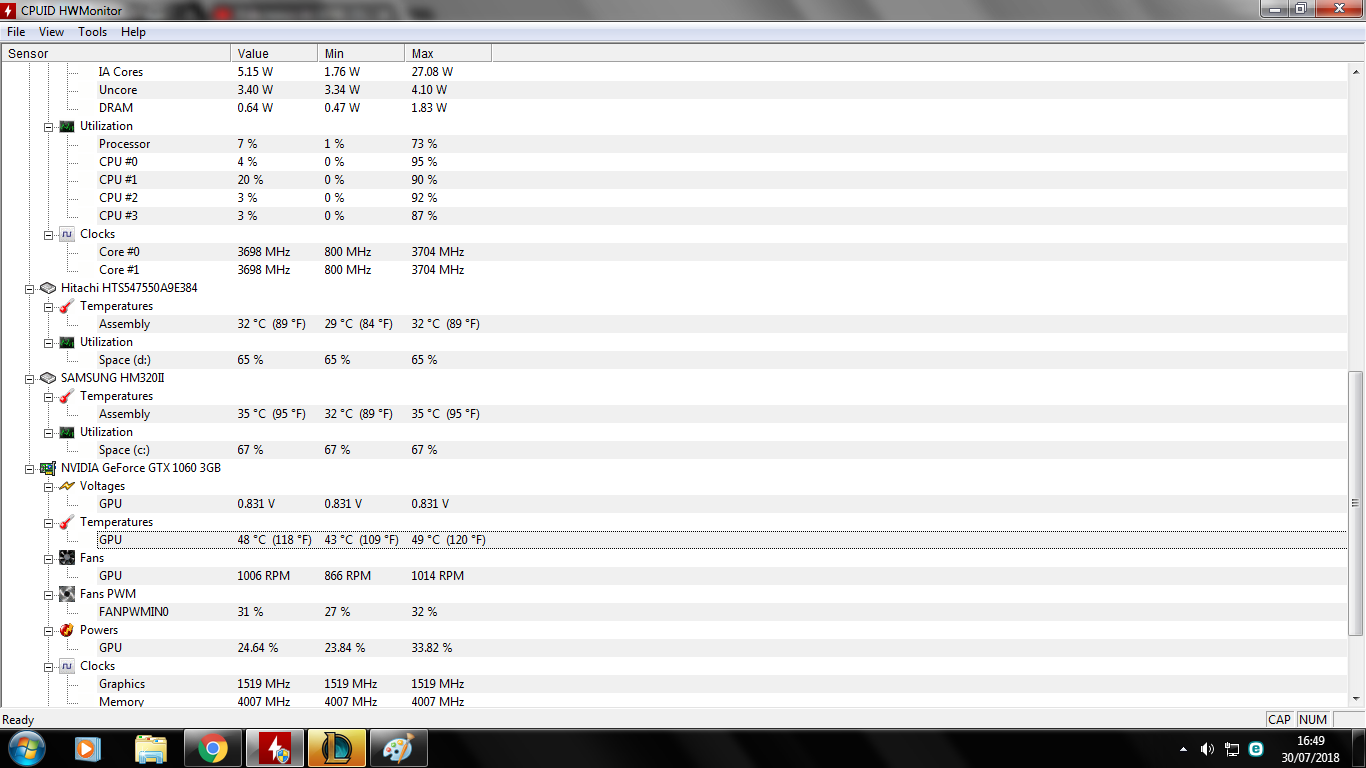Click the Hitachi Utilization icon
The image size is (1366, 768).
(67, 342)
